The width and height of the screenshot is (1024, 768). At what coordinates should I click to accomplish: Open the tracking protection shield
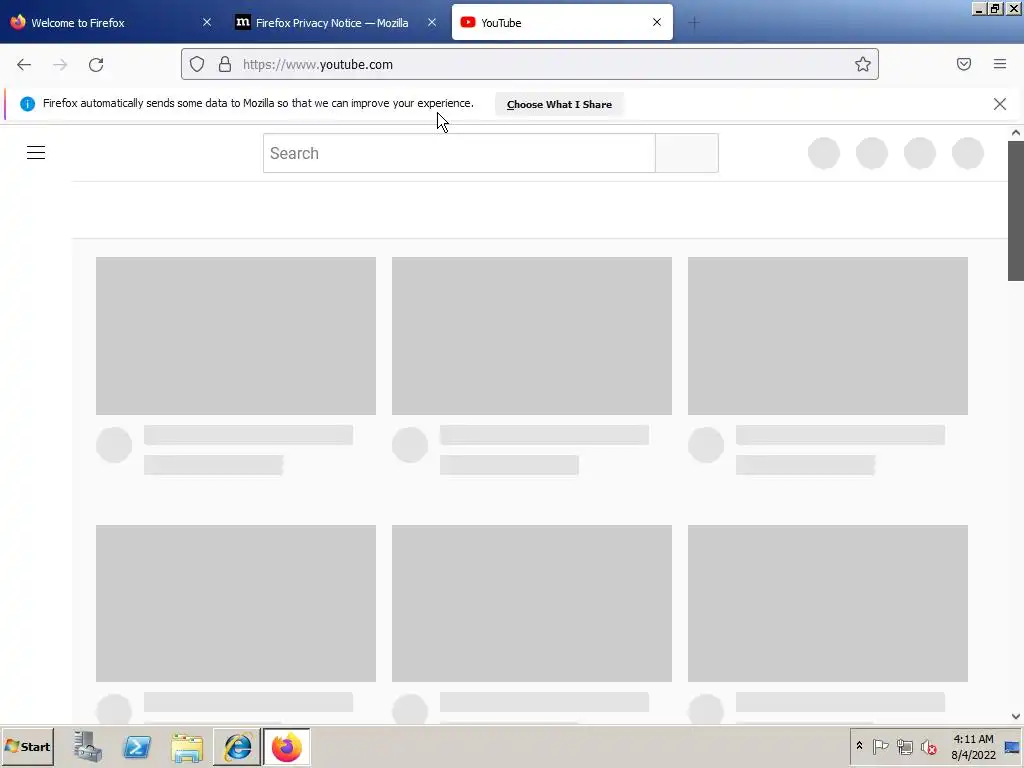point(197,64)
